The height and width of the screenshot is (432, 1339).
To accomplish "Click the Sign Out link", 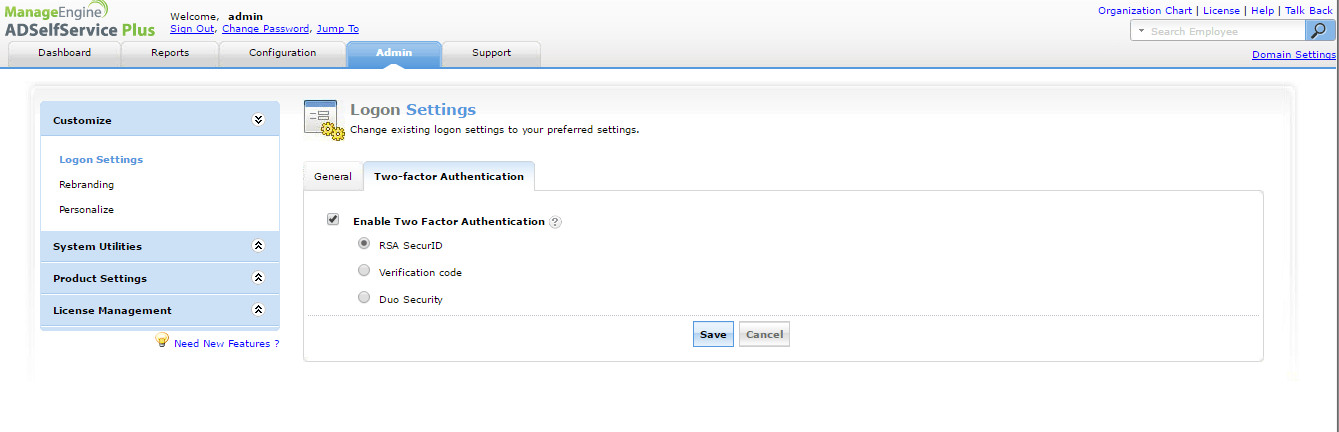I will tap(192, 29).
